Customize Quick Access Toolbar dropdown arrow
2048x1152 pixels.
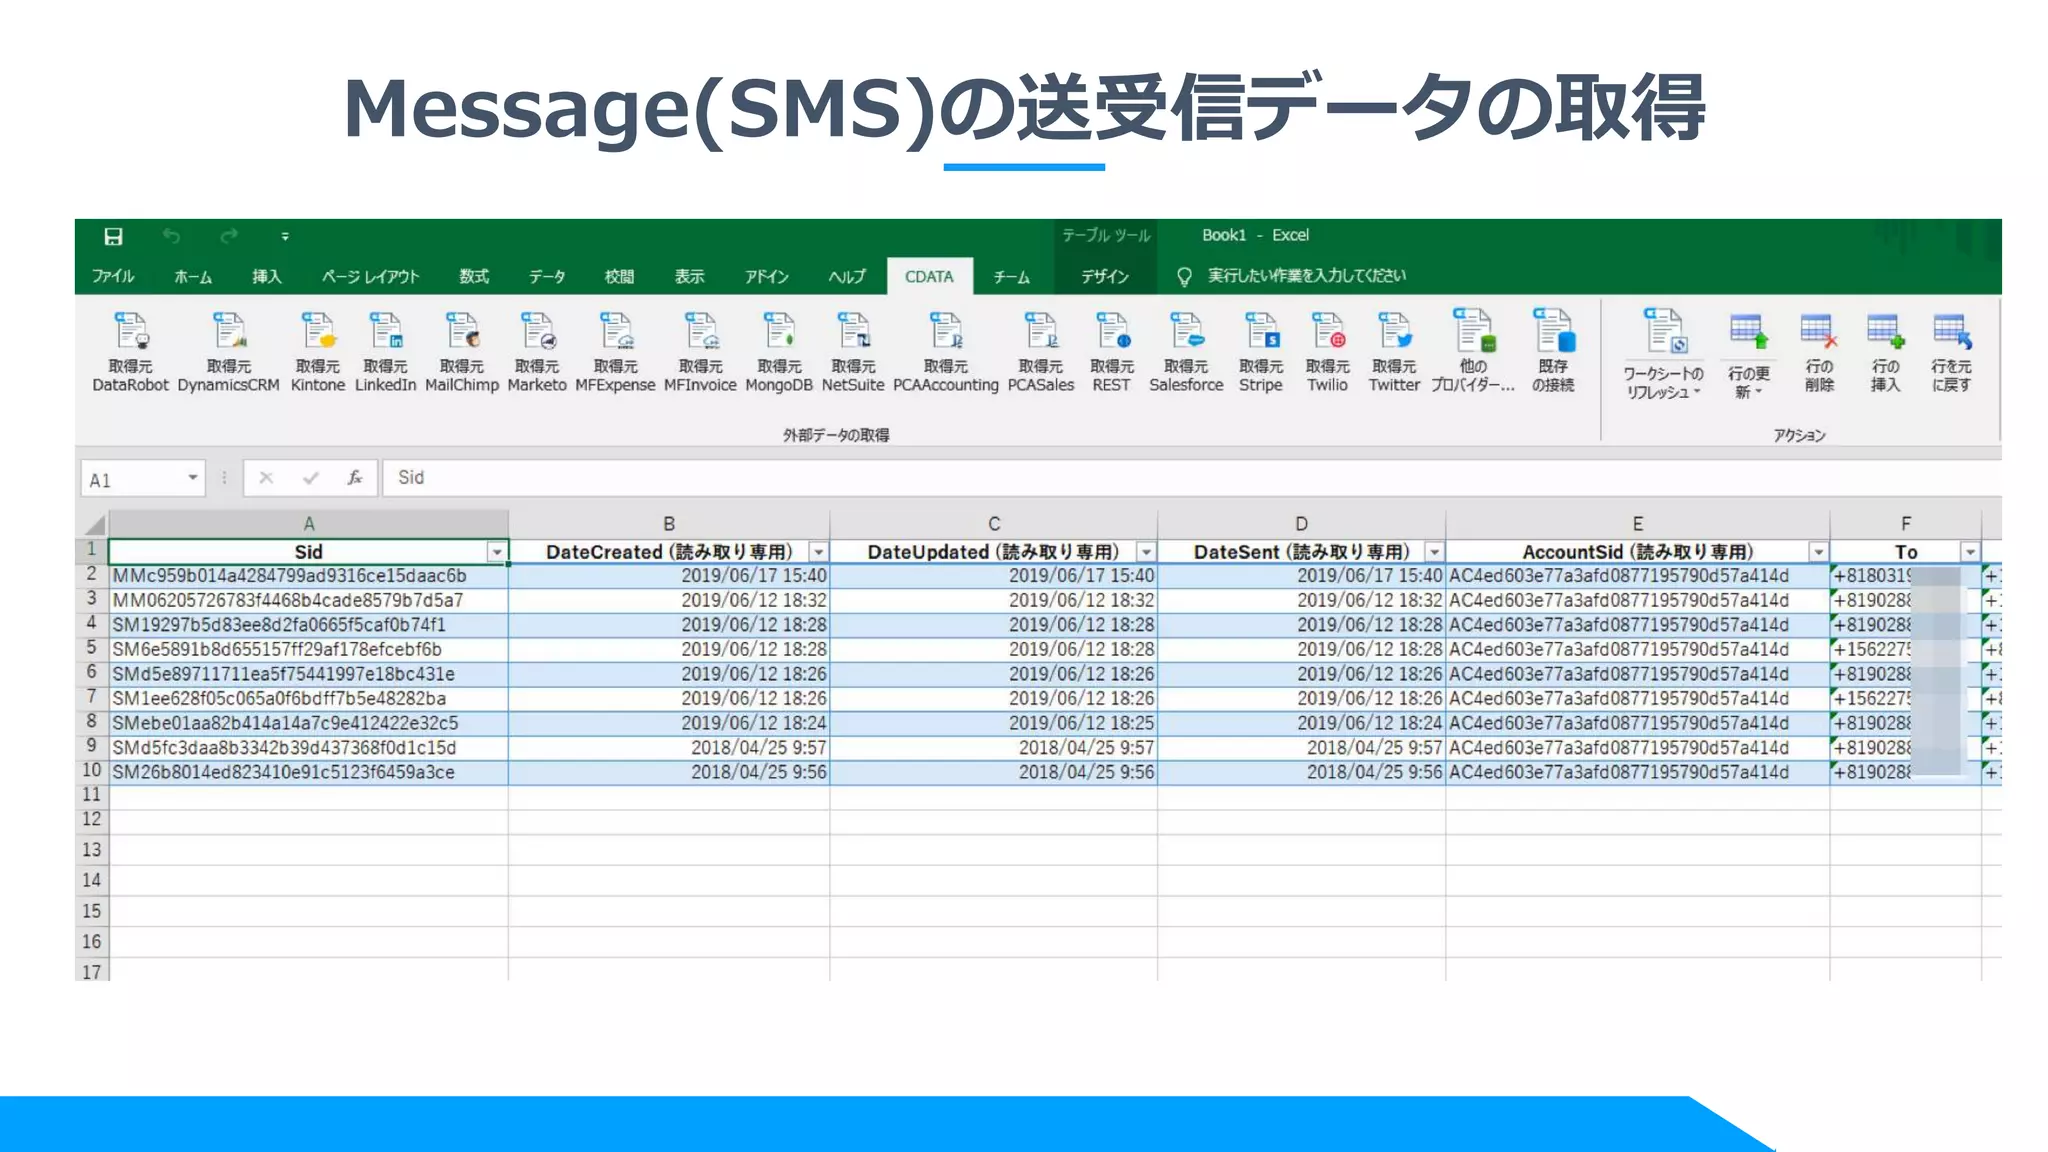(x=285, y=237)
